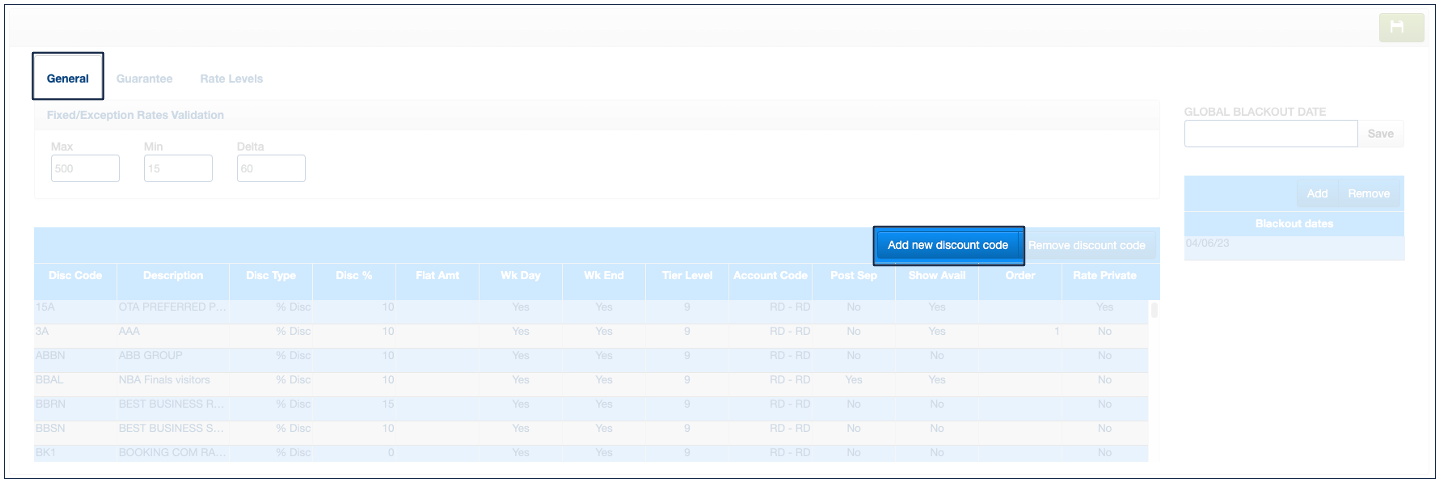
Task: Sort table by Description column
Action: click(x=173, y=276)
